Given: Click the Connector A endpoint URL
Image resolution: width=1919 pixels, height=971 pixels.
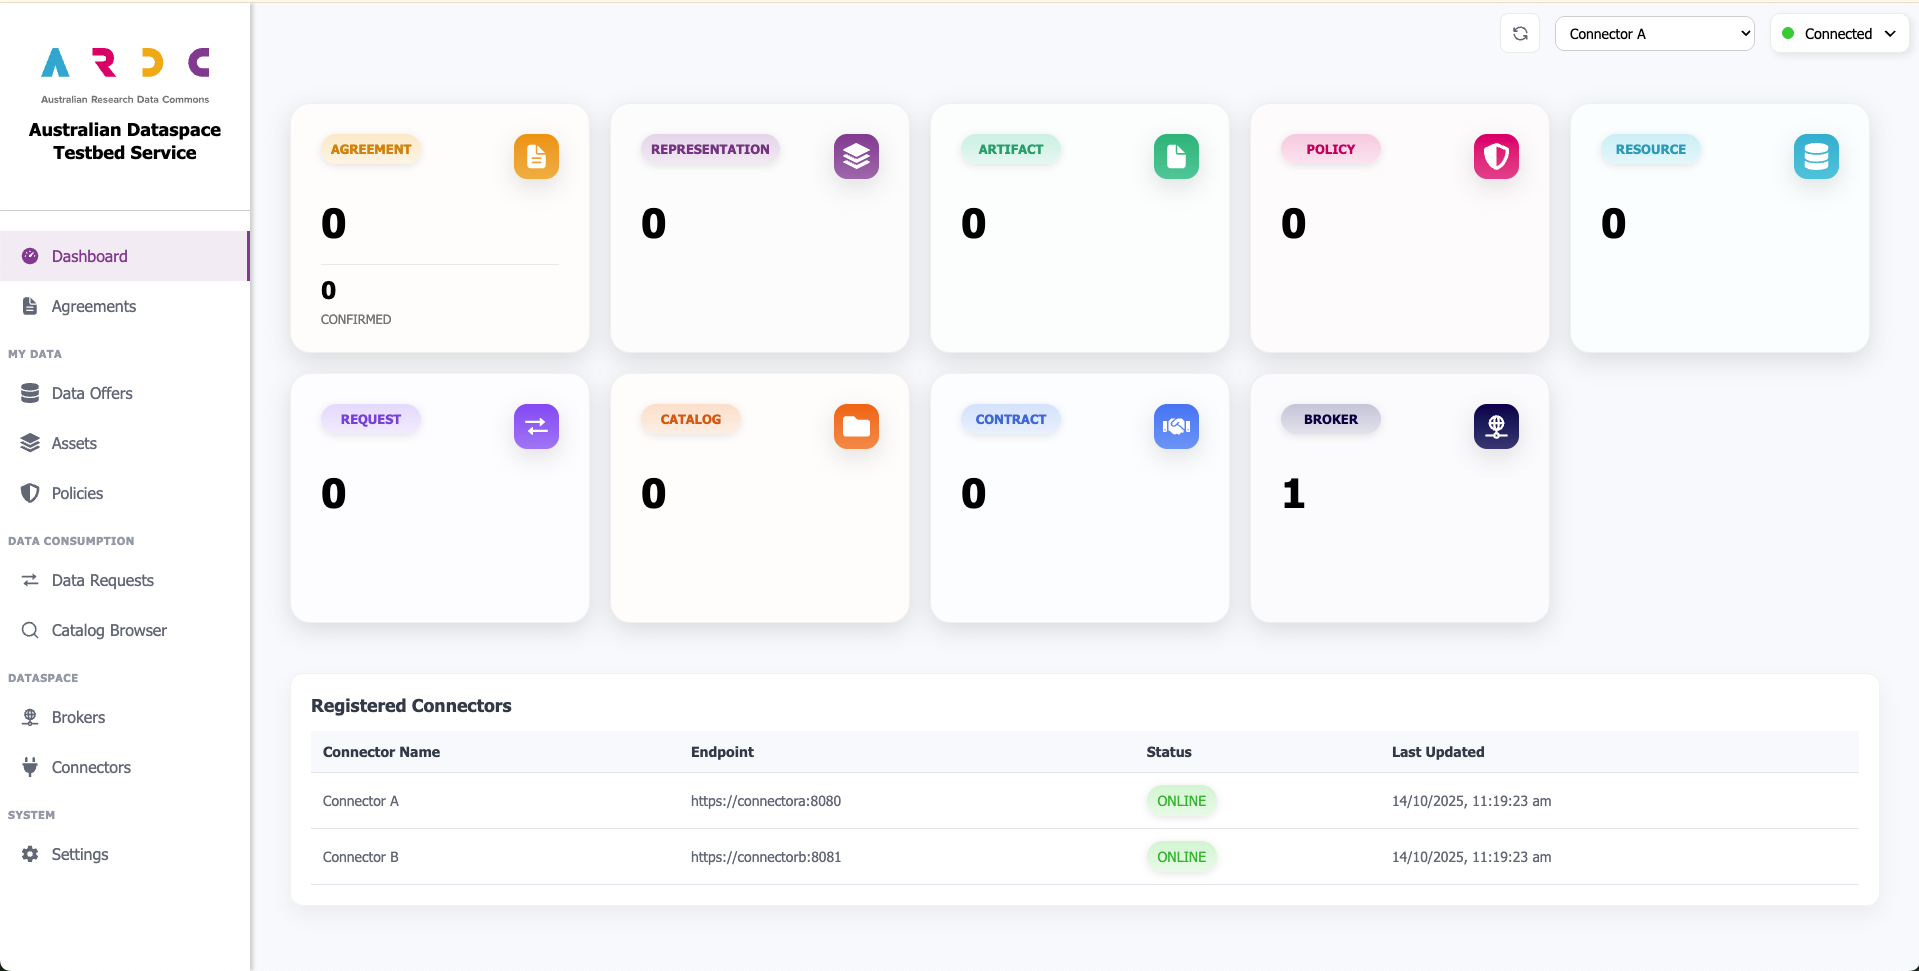Looking at the screenshot, I should pyautogui.click(x=766, y=801).
